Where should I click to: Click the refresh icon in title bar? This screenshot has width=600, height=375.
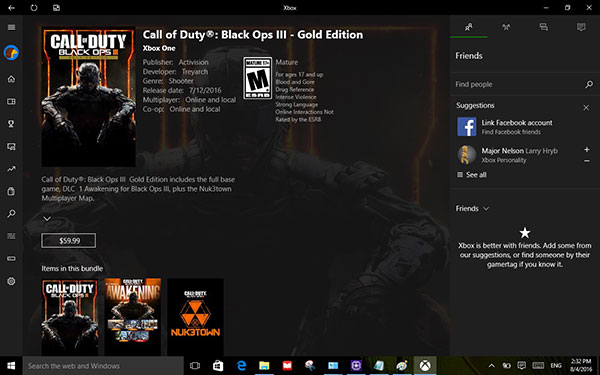point(34,7)
